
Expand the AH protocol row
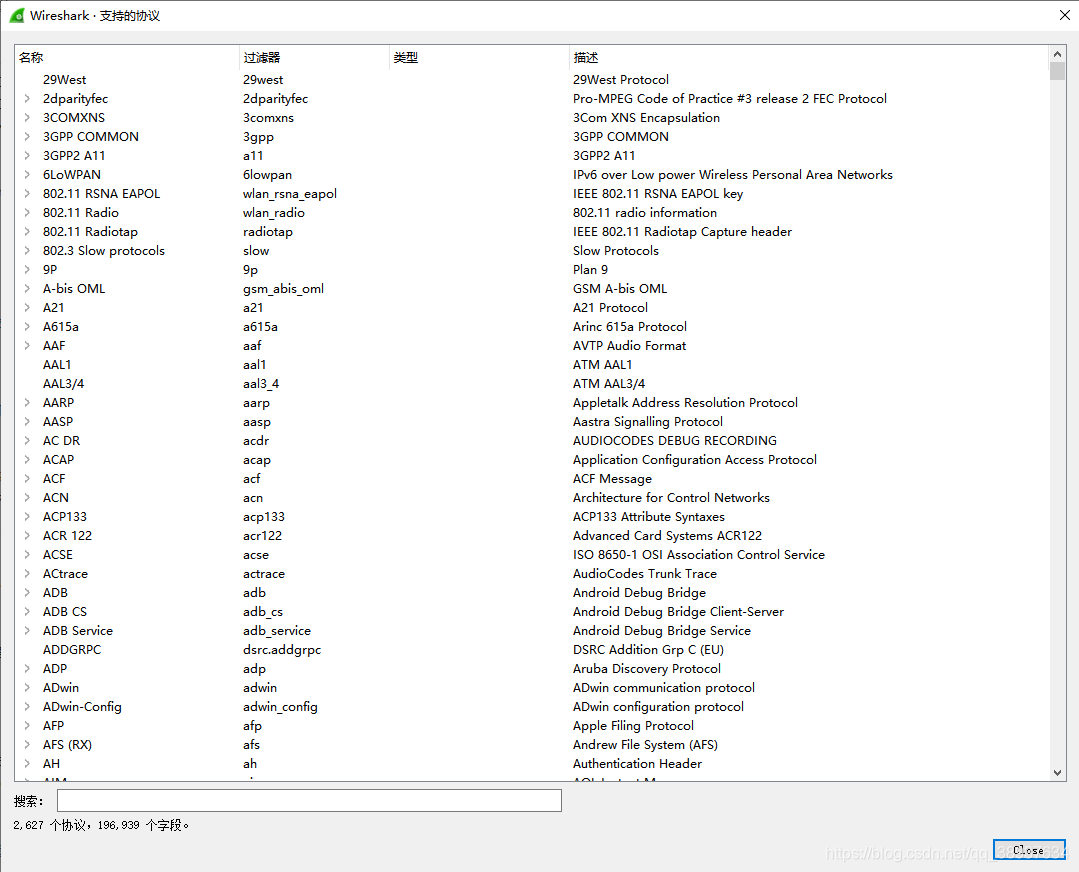point(28,763)
